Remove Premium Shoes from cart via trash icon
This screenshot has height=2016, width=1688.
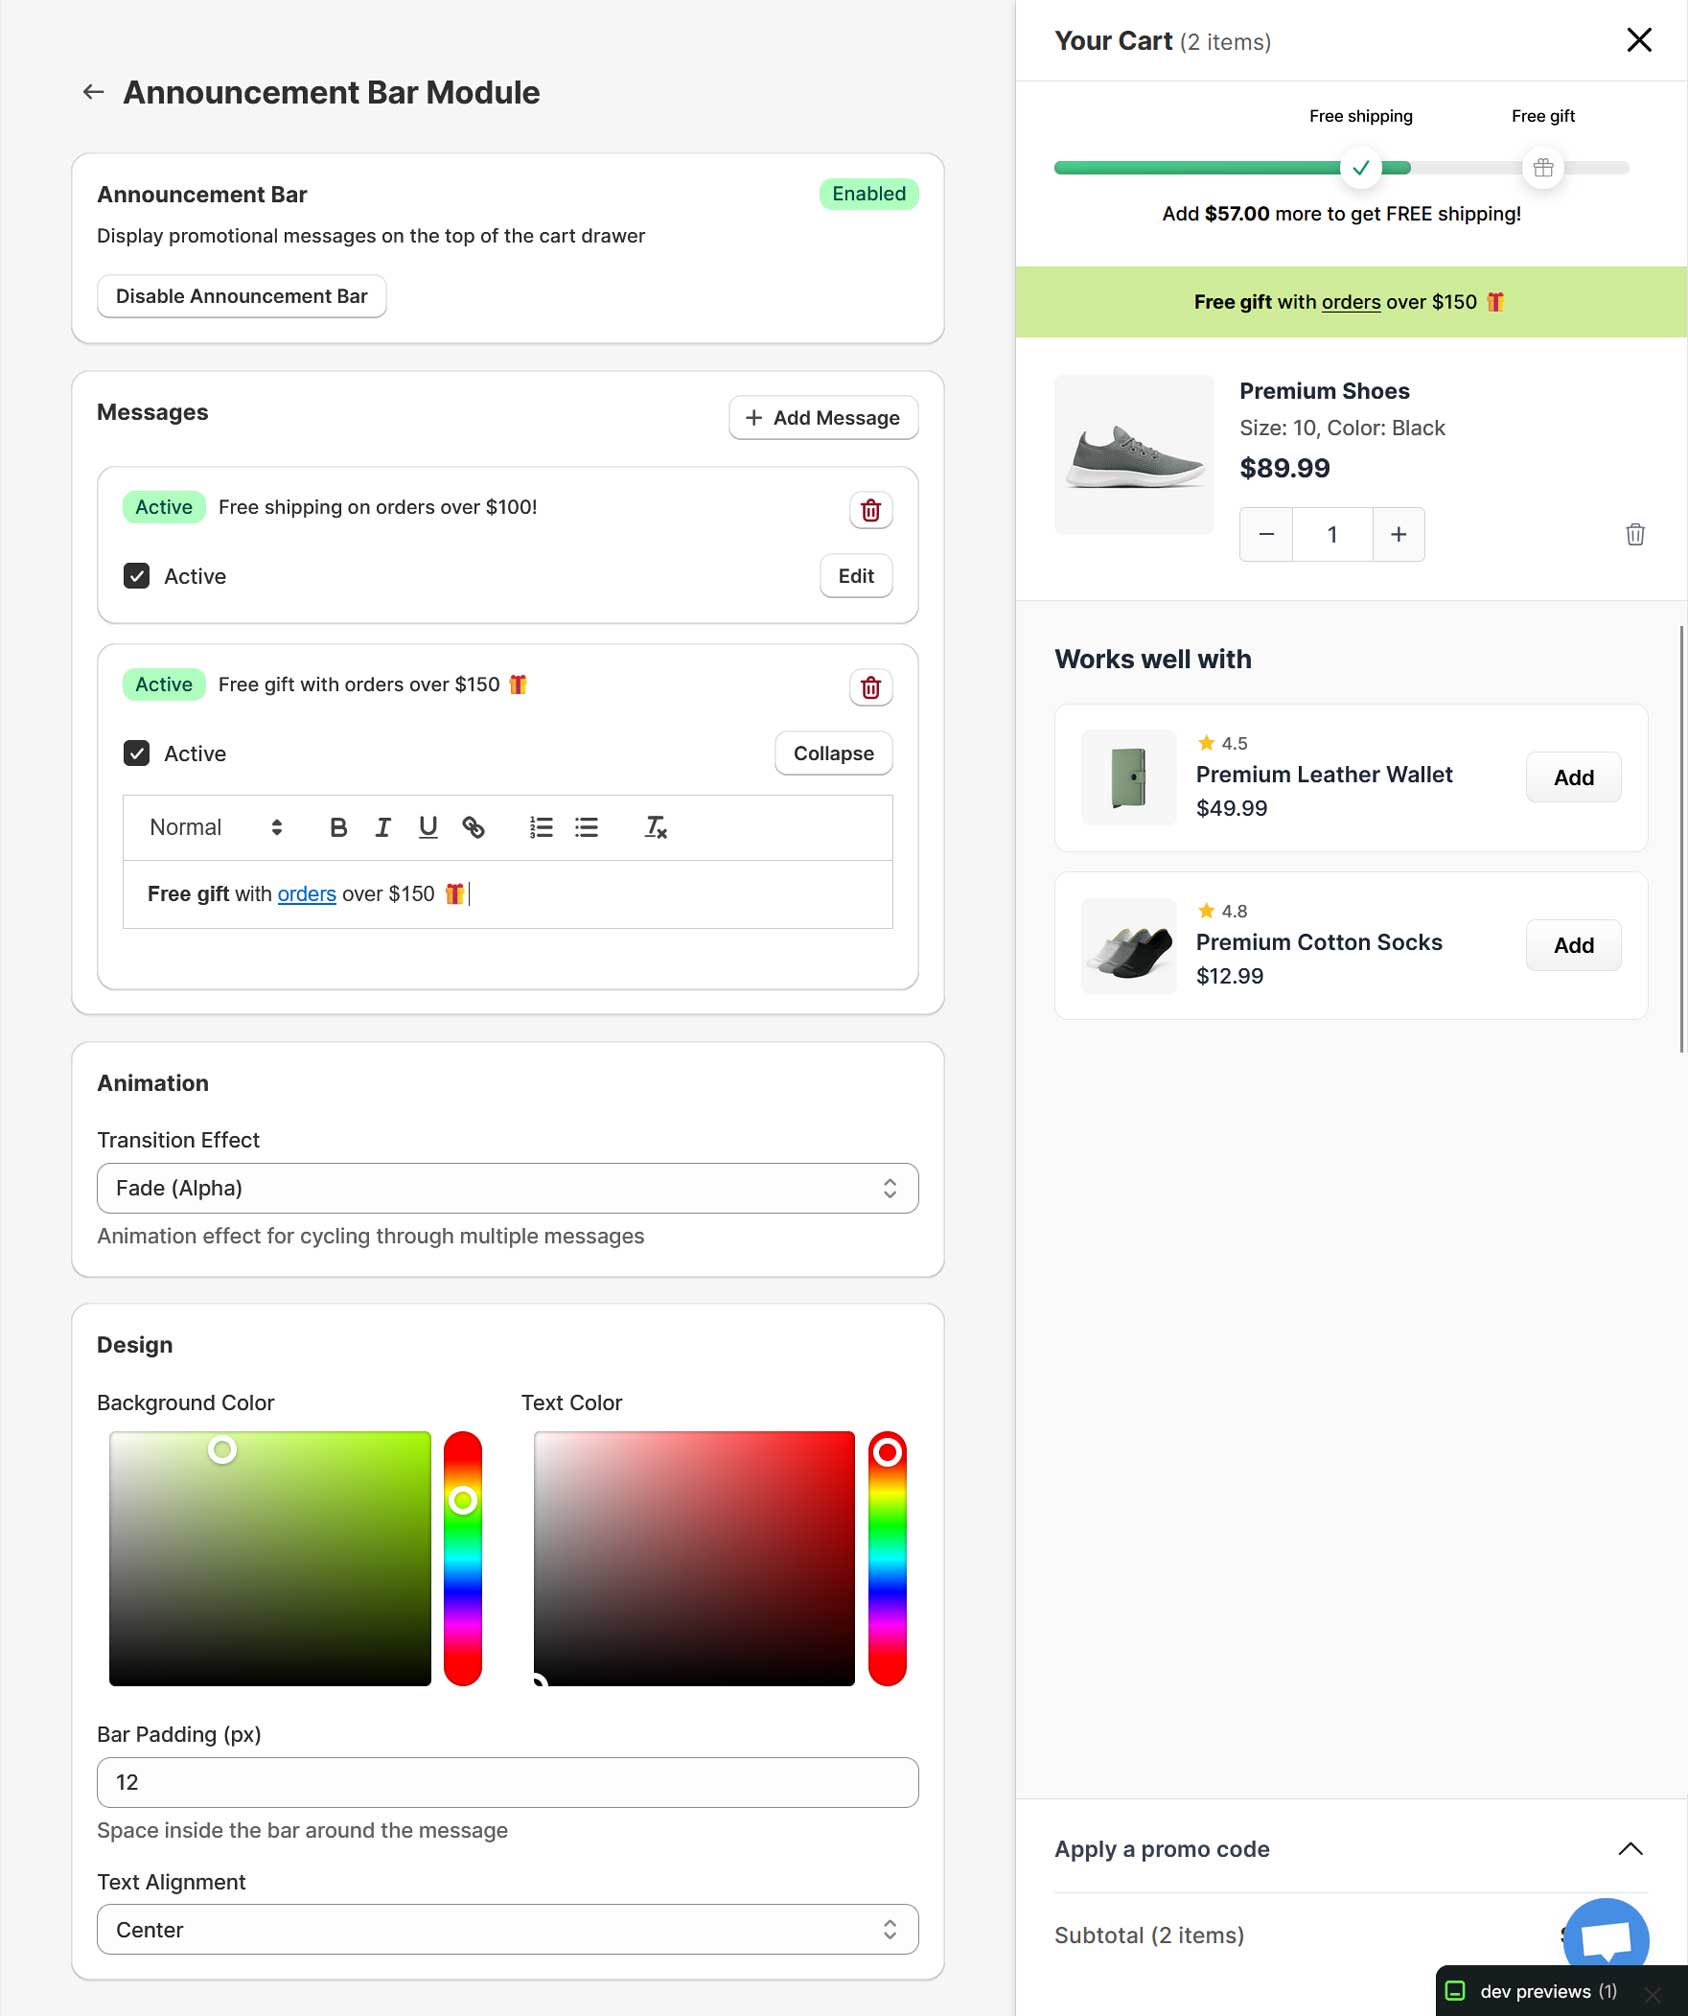1635,534
